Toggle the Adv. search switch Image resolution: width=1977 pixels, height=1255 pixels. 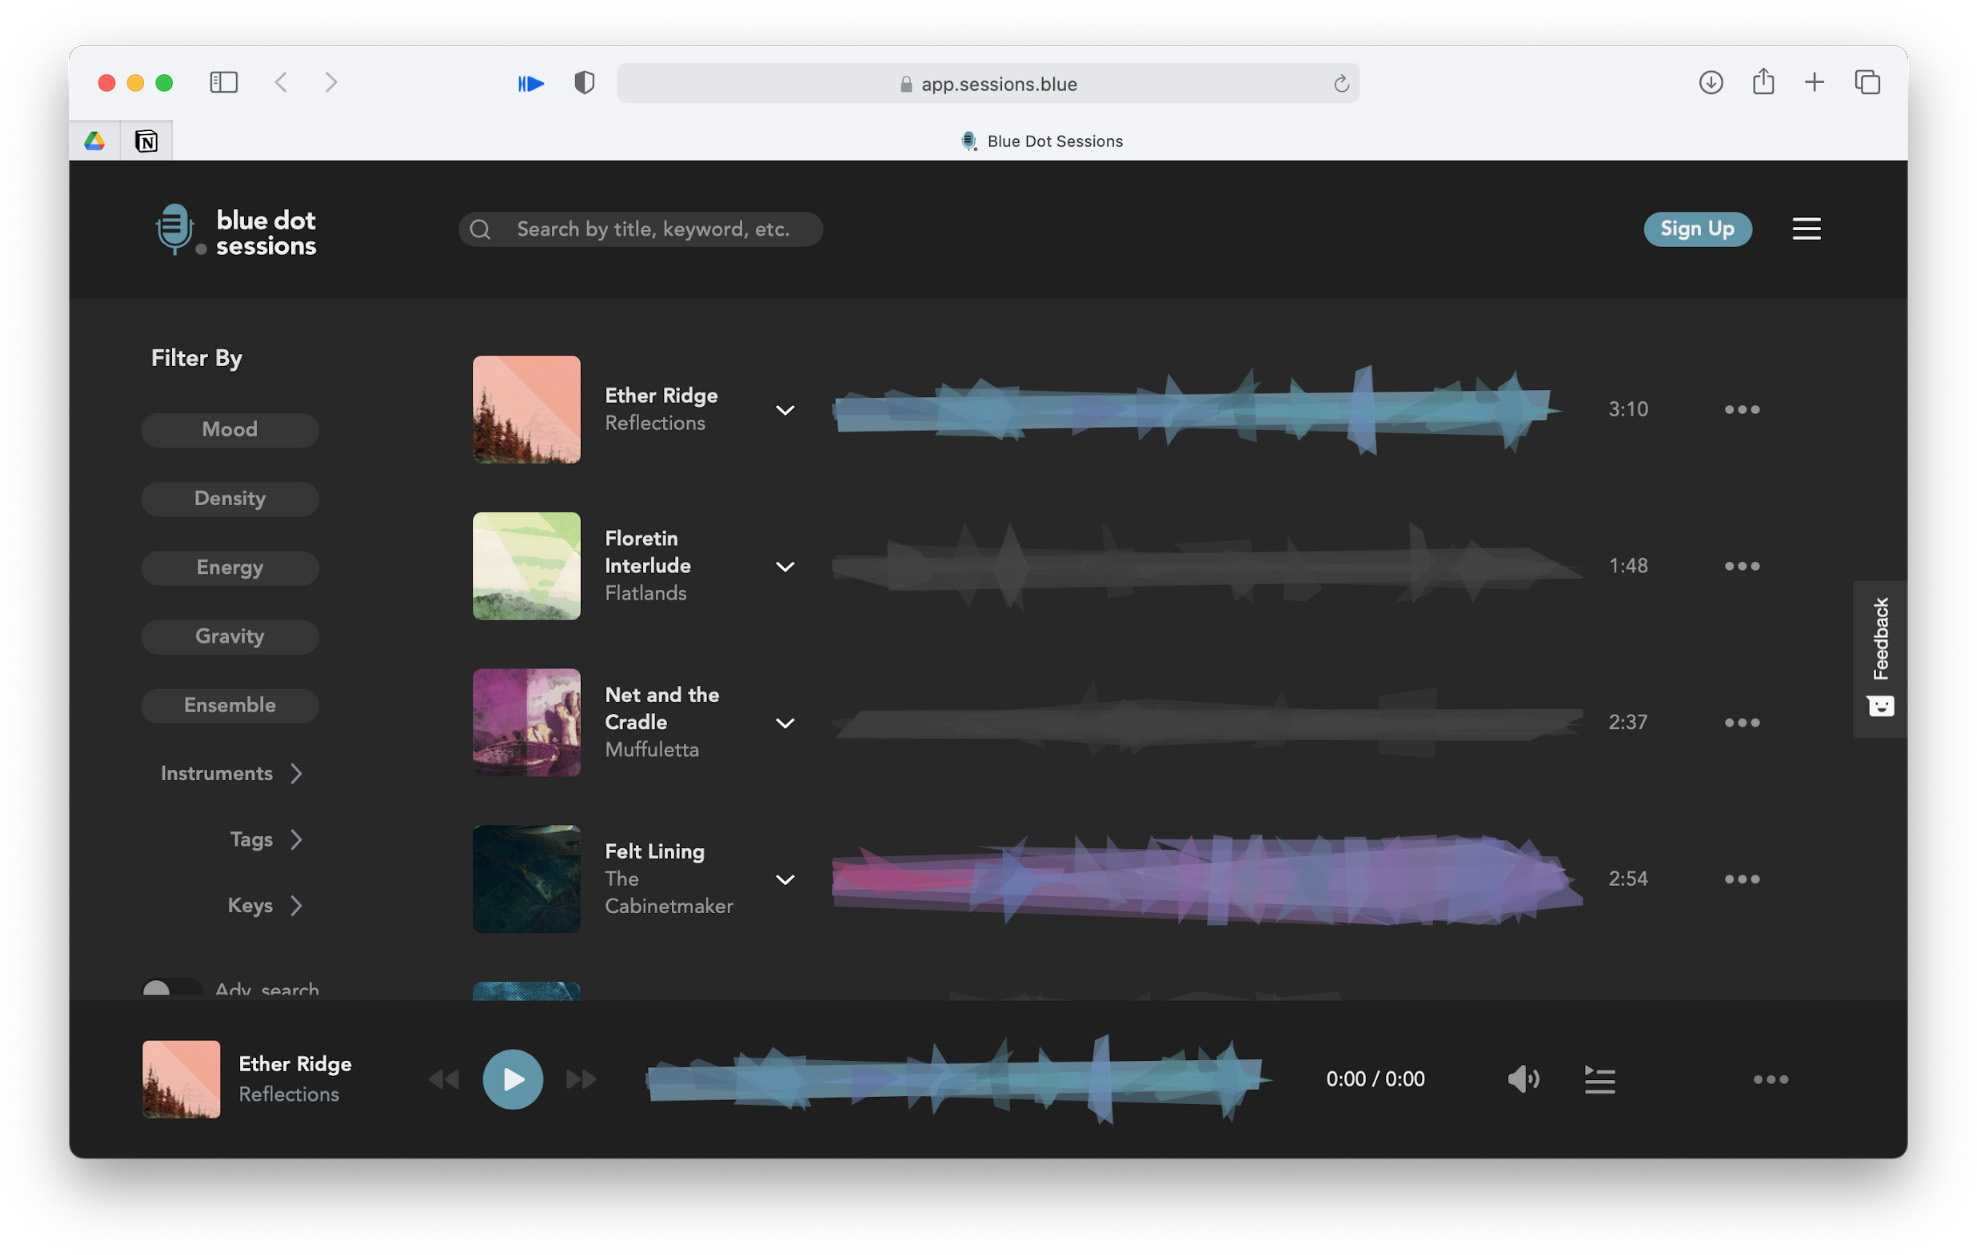170,989
